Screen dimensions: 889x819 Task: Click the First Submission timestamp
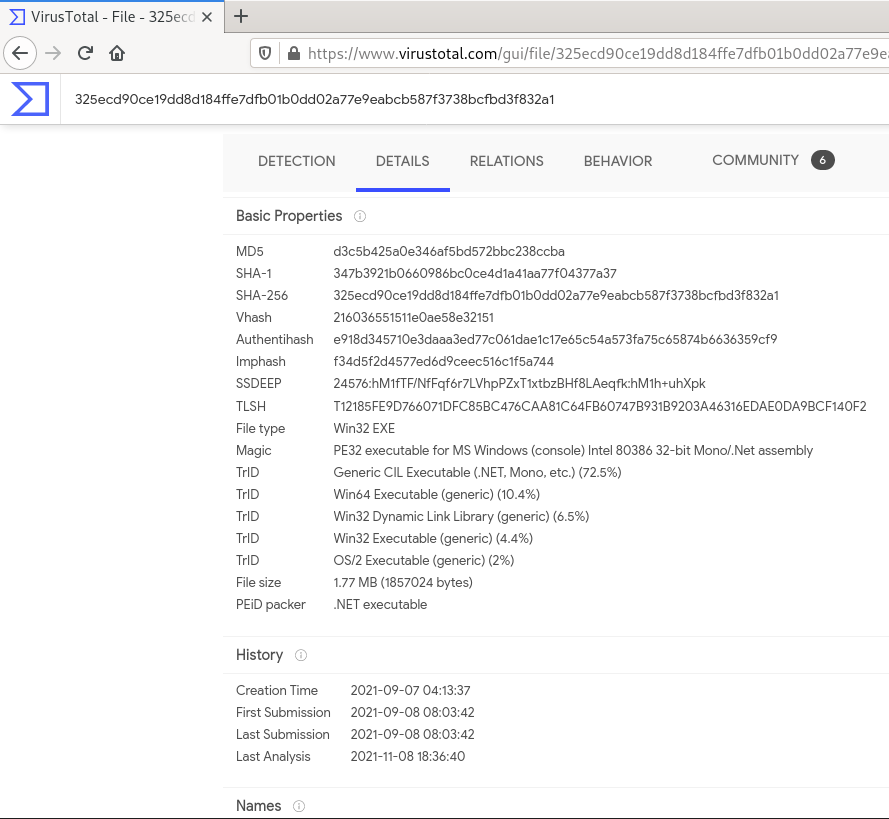(x=412, y=712)
